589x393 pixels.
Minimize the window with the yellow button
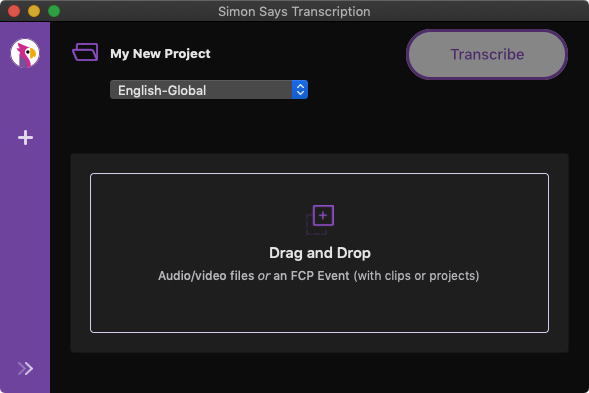34,11
